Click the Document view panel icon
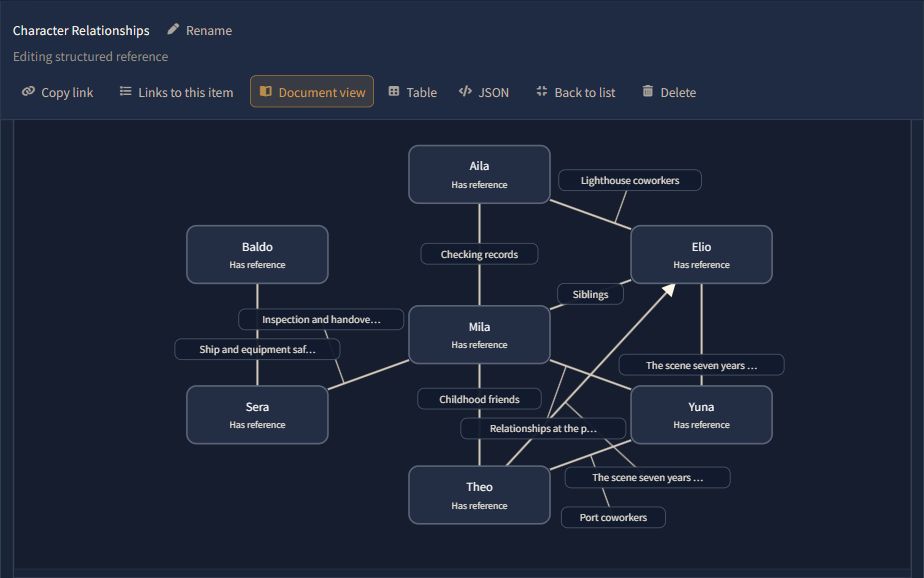The height and width of the screenshot is (578, 924). coord(266,91)
